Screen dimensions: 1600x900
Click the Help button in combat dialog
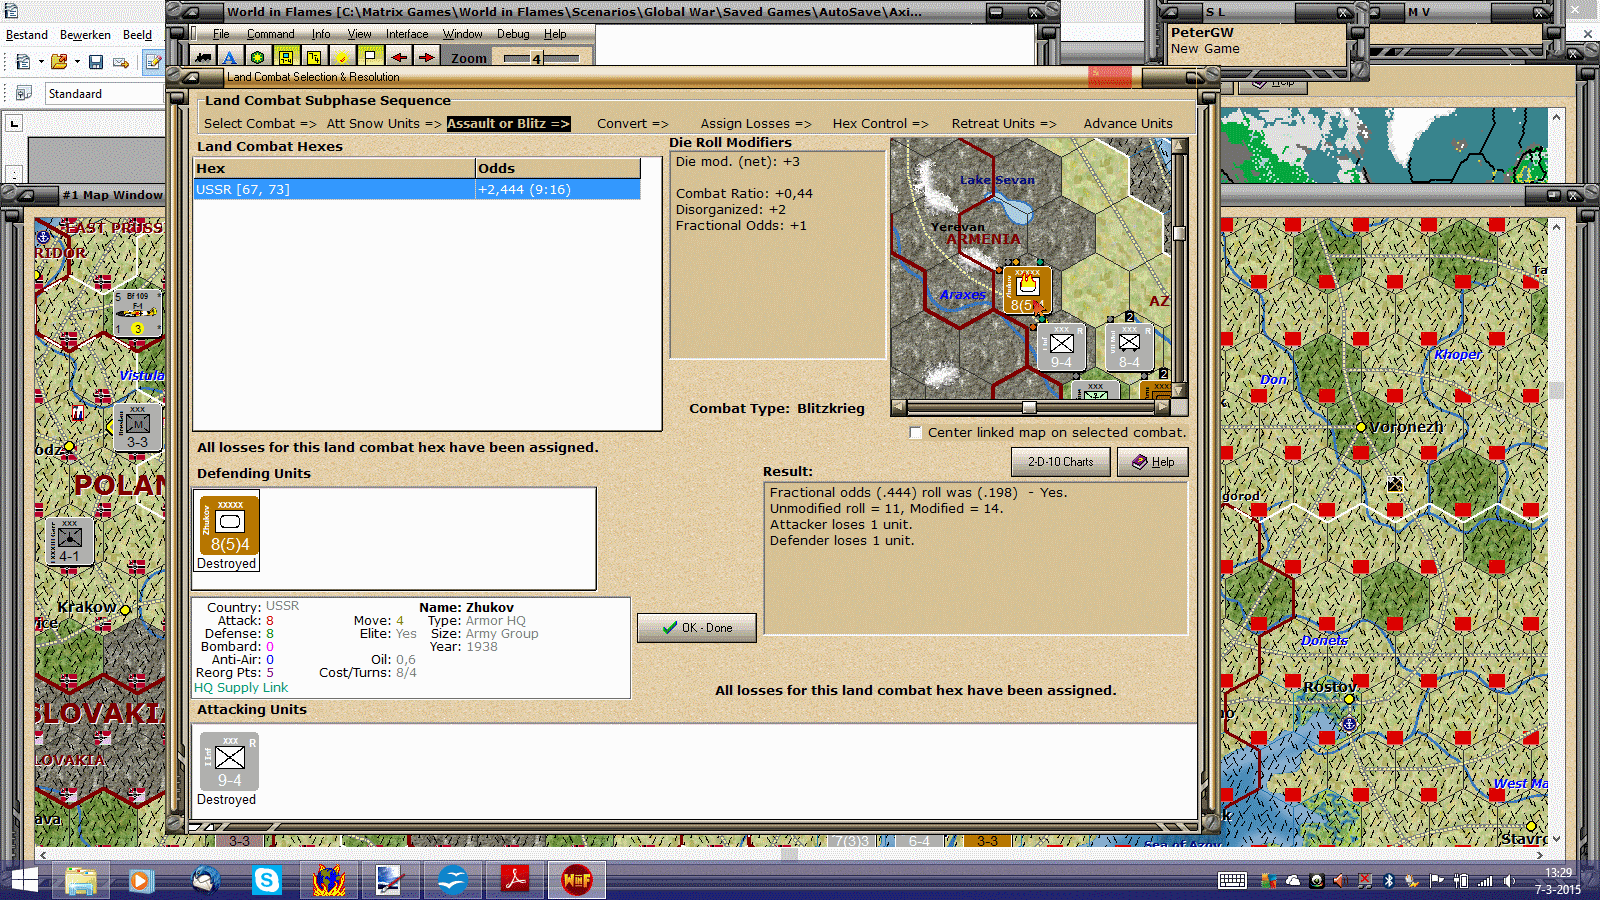1153,462
